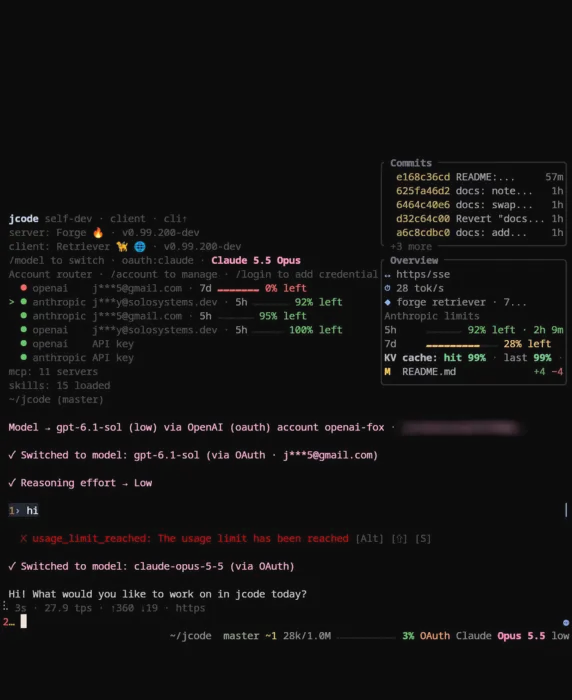The width and height of the screenshot is (572, 700).
Task: Click 'low' effort label in bottom status line
Action: tap(560, 636)
